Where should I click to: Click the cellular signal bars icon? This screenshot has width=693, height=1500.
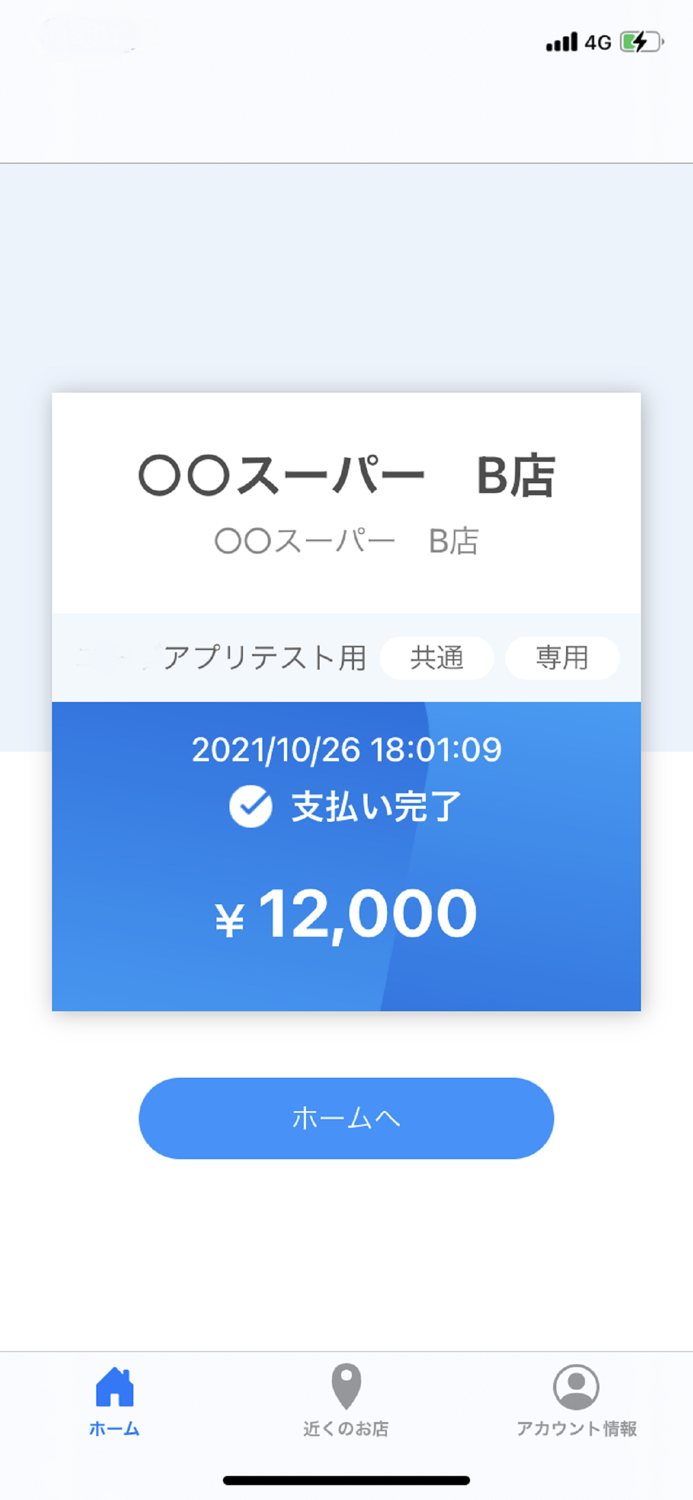(x=562, y=42)
